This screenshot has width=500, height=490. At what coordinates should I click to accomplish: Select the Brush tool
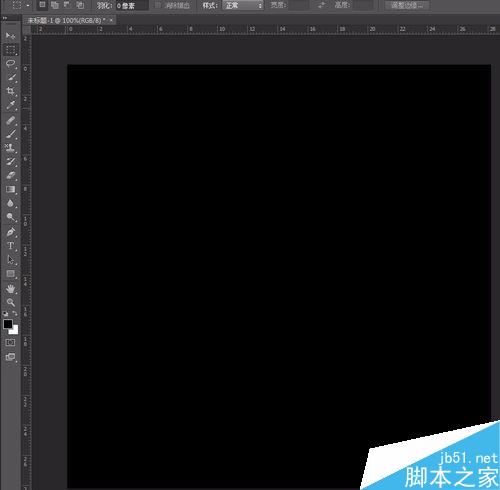click(x=10, y=134)
